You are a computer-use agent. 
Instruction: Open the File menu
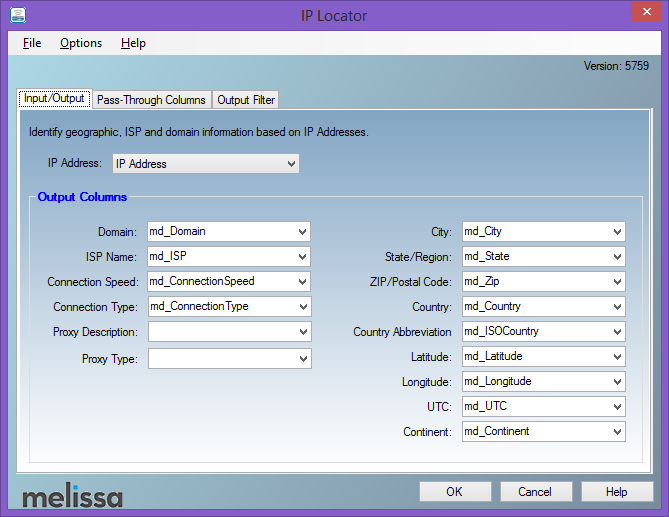(32, 43)
